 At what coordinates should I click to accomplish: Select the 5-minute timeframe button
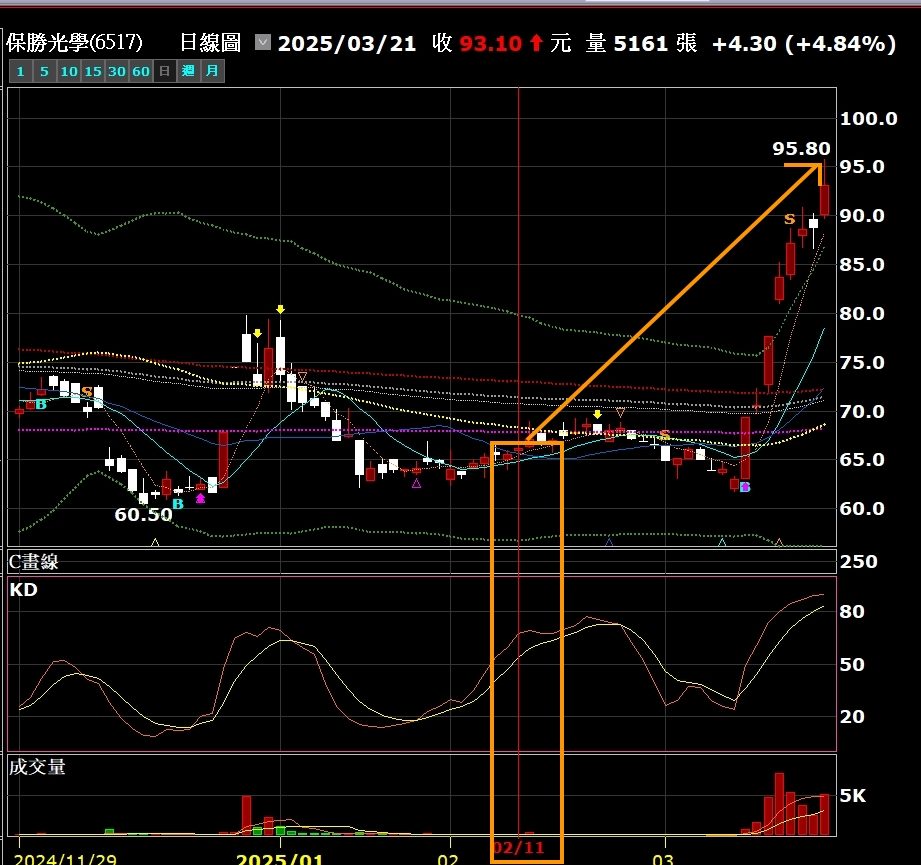coord(44,71)
